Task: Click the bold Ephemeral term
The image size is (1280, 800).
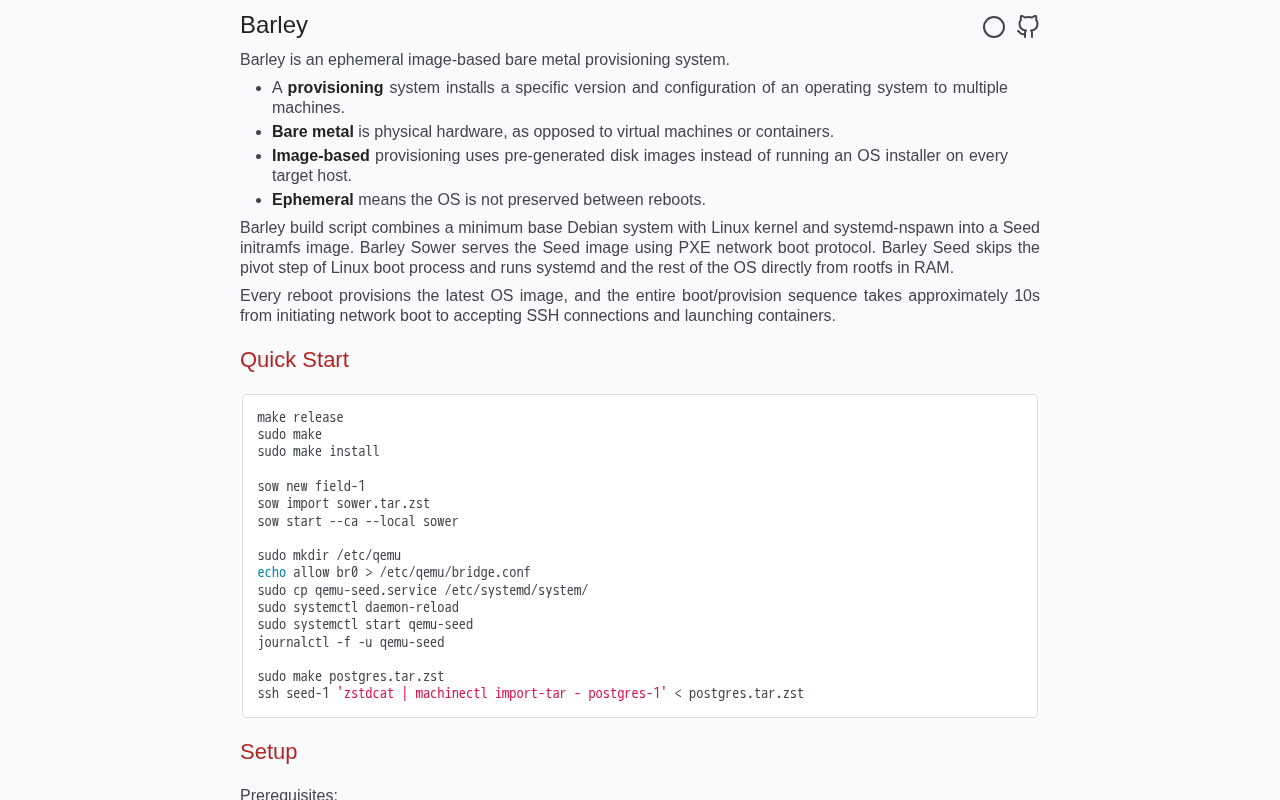Action: pyautogui.click(x=313, y=200)
